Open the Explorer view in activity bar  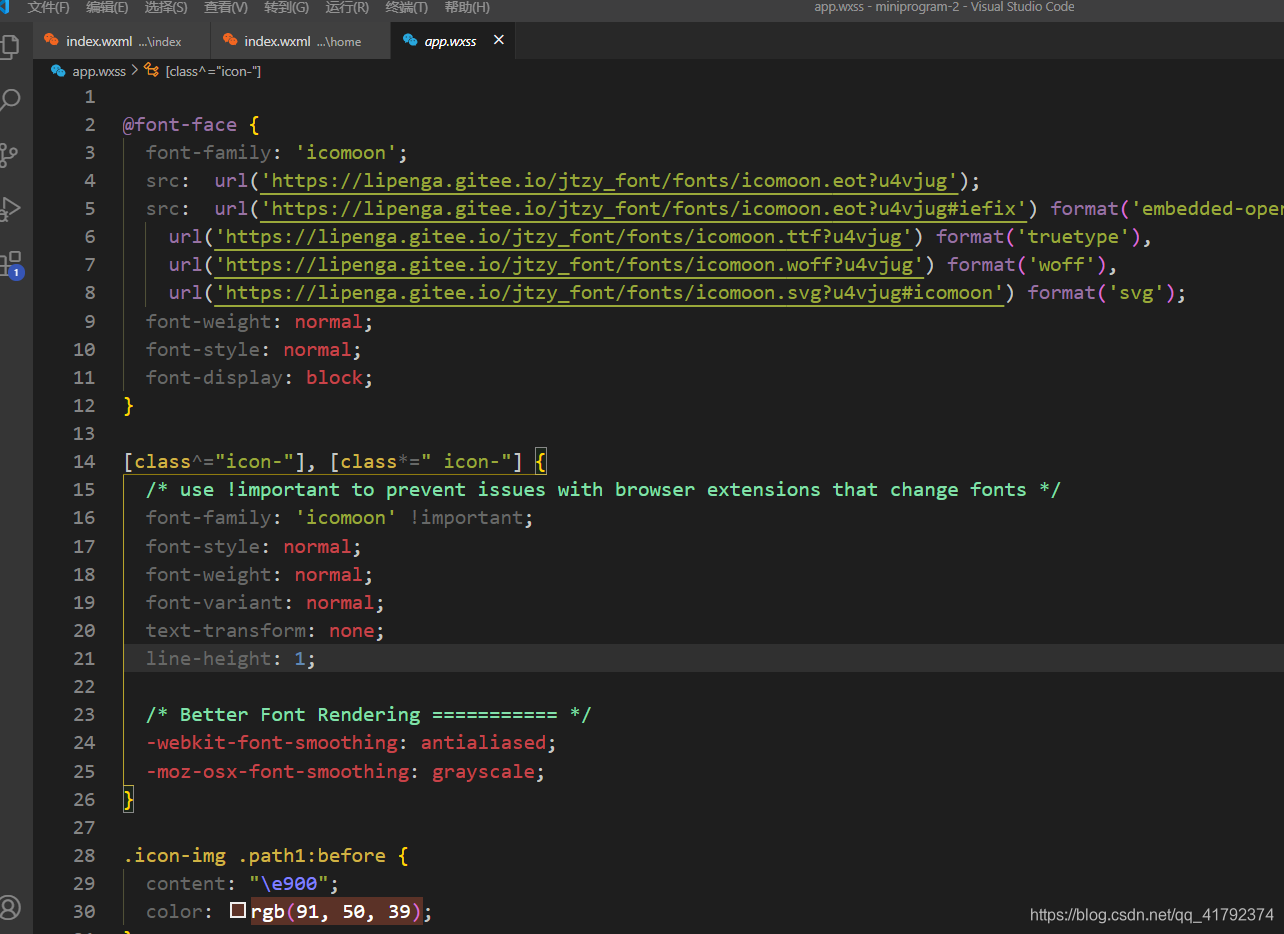coord(9,46)
